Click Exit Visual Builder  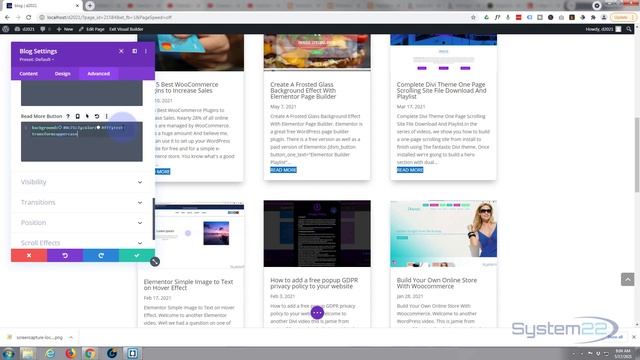(x=126, y=29)
